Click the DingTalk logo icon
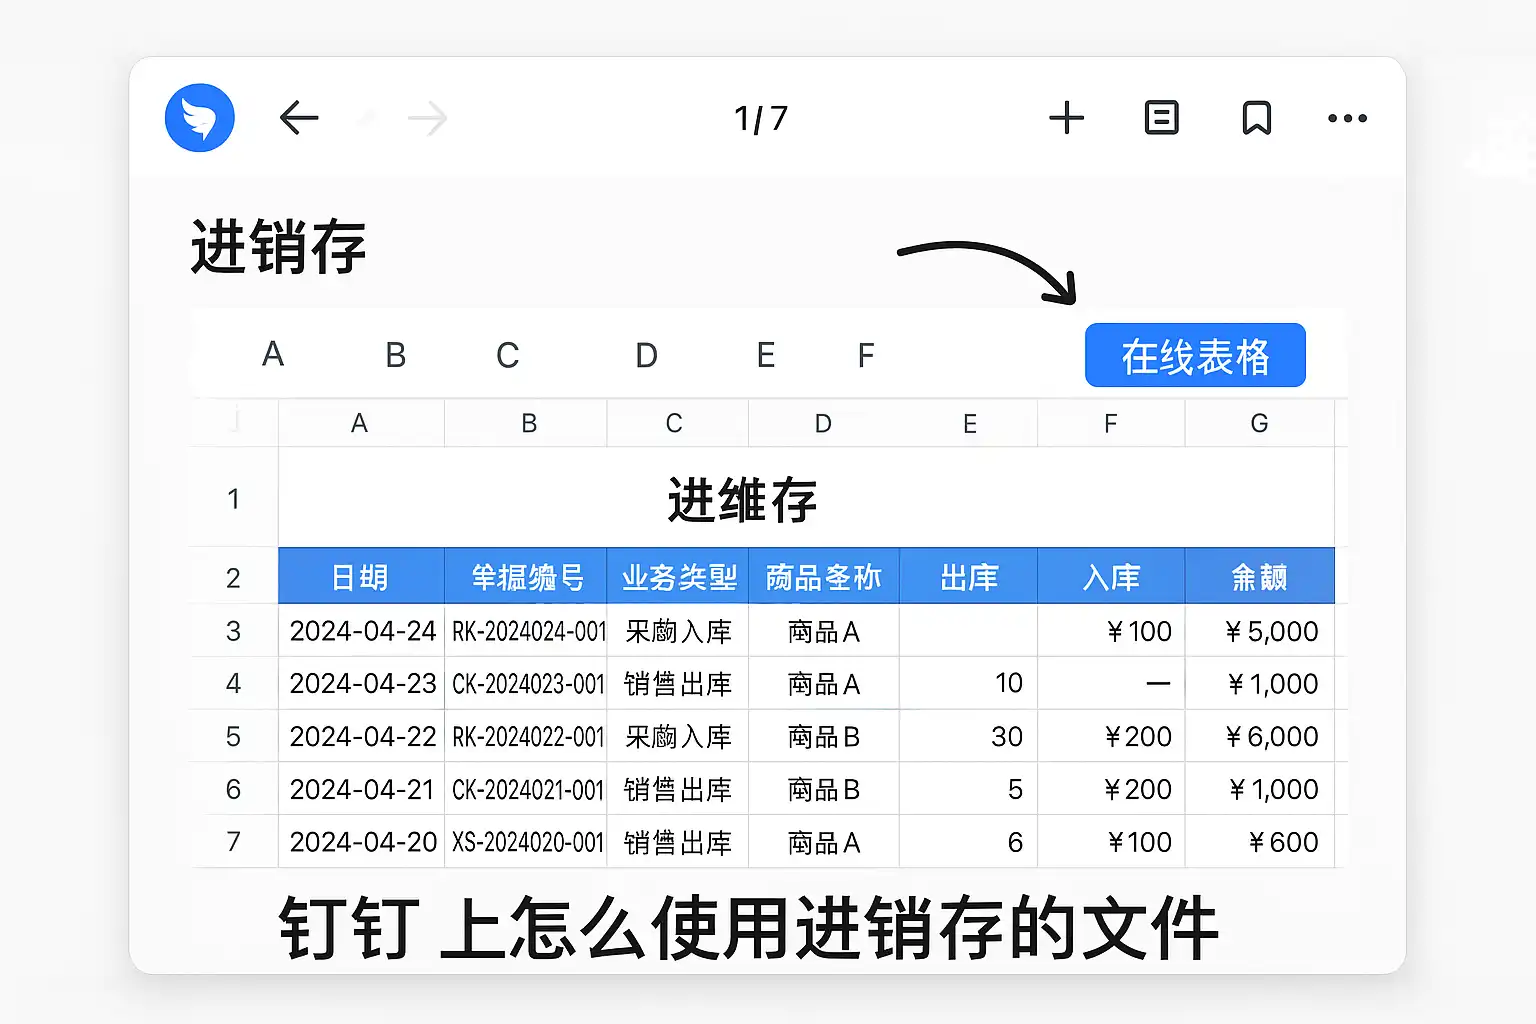Viewport: 1536px width, 1024px height. (200, 118)
